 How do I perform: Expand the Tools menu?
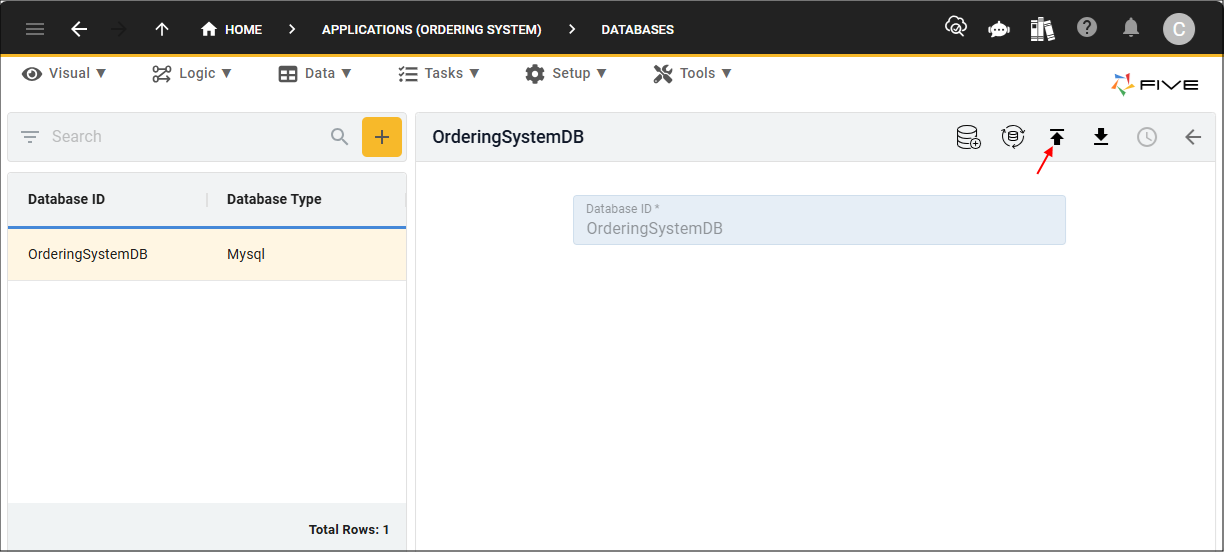tap(692, 73)
